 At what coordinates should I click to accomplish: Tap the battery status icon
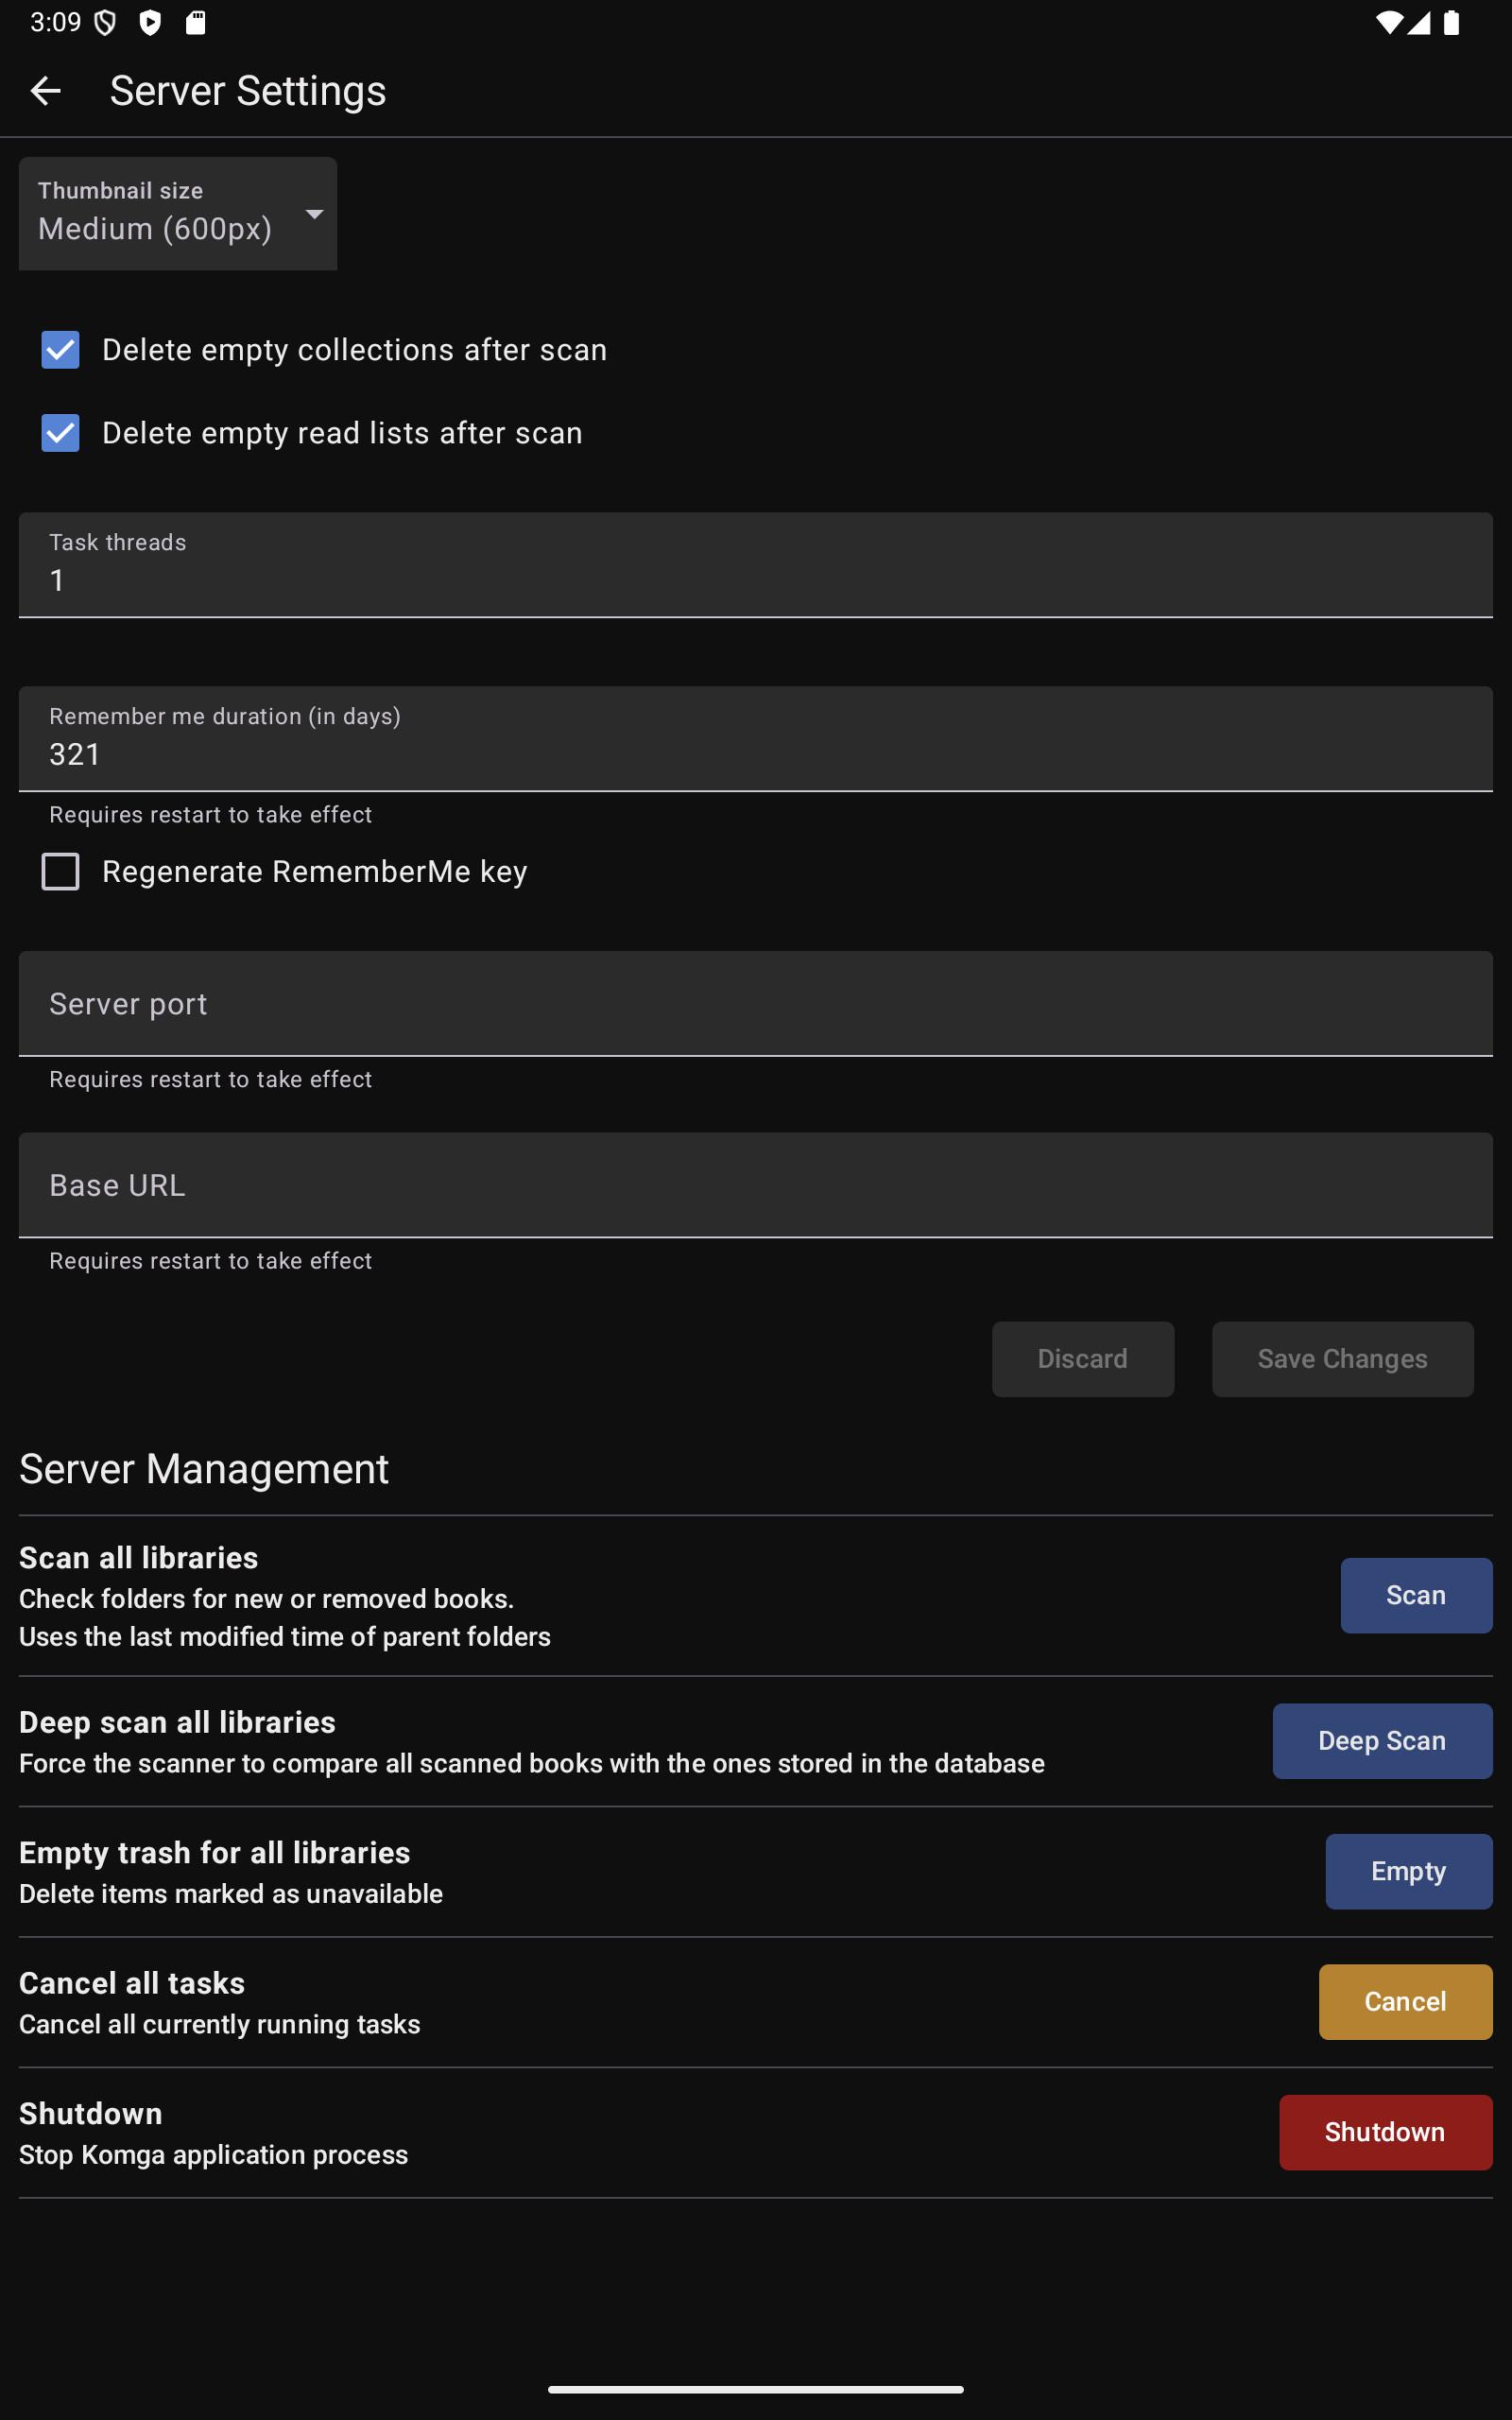[1451, 22]
